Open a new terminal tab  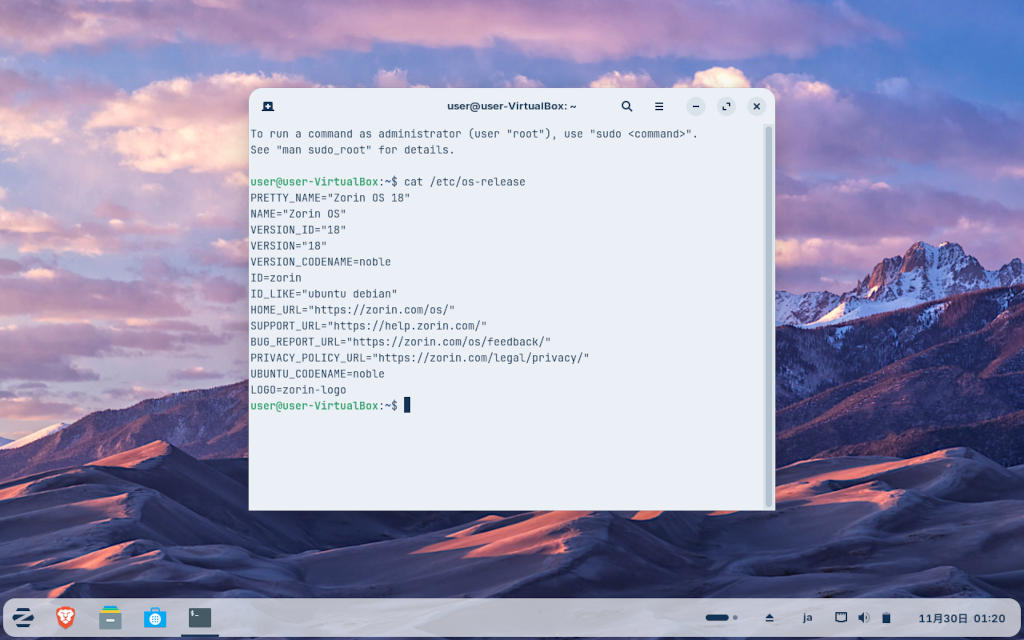tap(268, 106)
